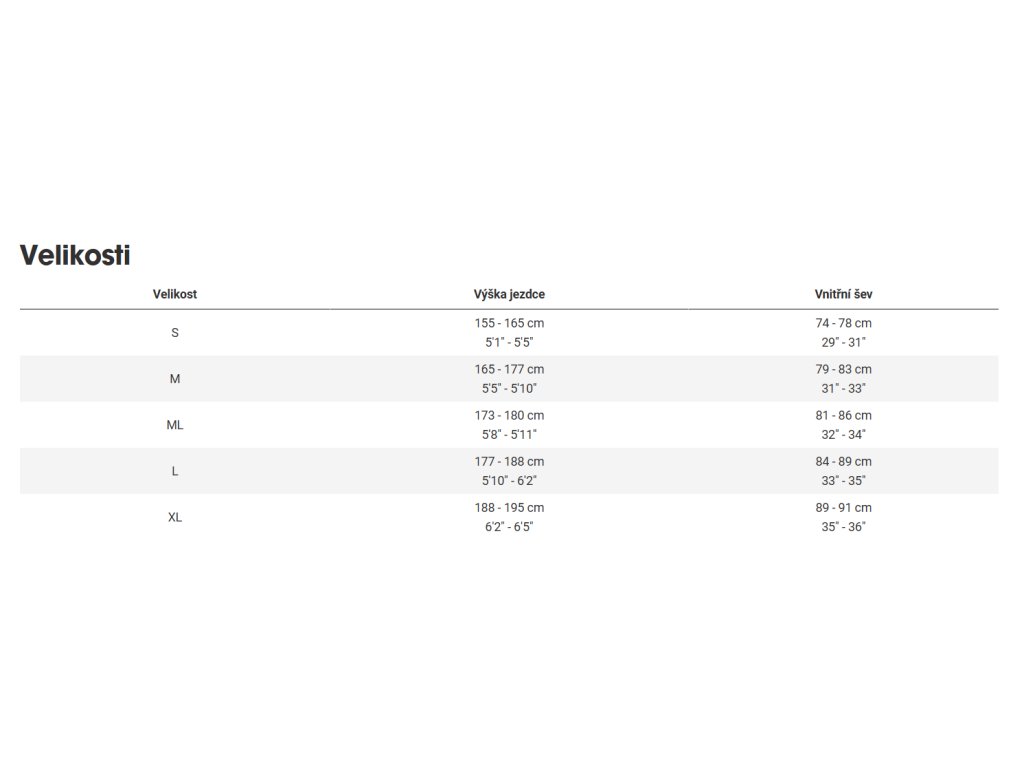Select the XL size cell
1024x768 pixels.
click(x=175, y=517)
